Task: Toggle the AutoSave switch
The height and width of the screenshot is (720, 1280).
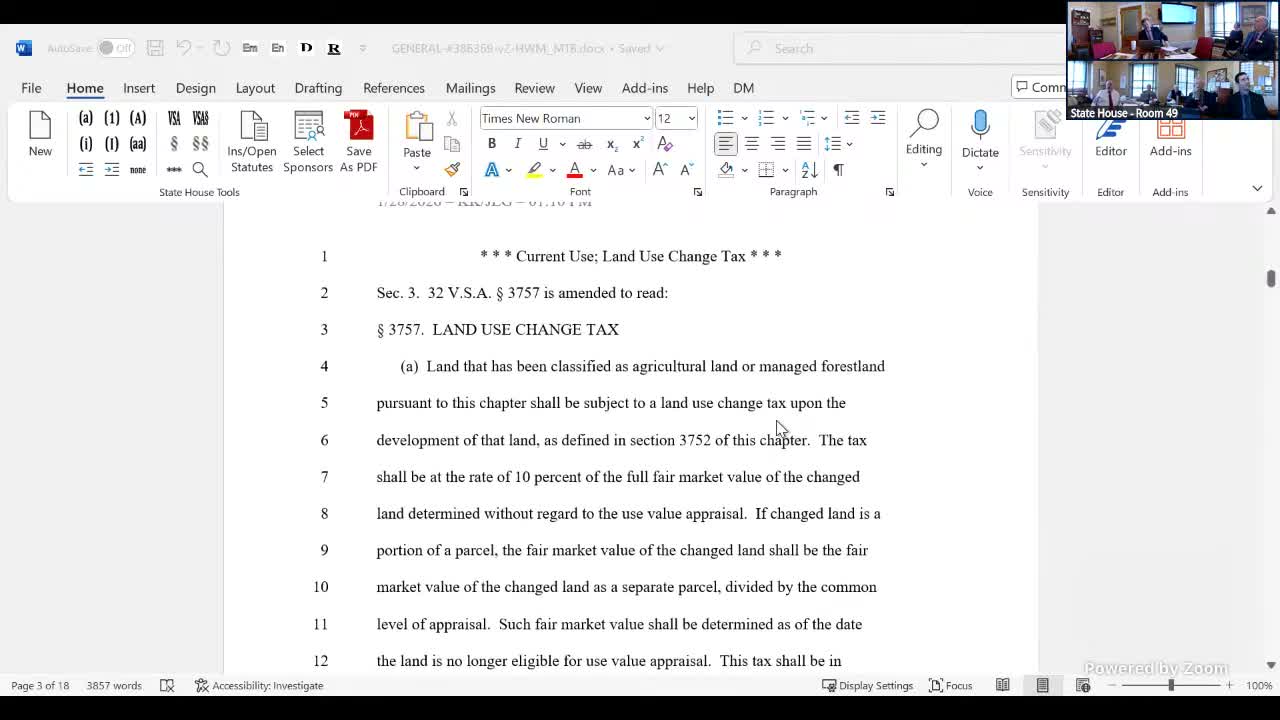Action: [115, 48]
